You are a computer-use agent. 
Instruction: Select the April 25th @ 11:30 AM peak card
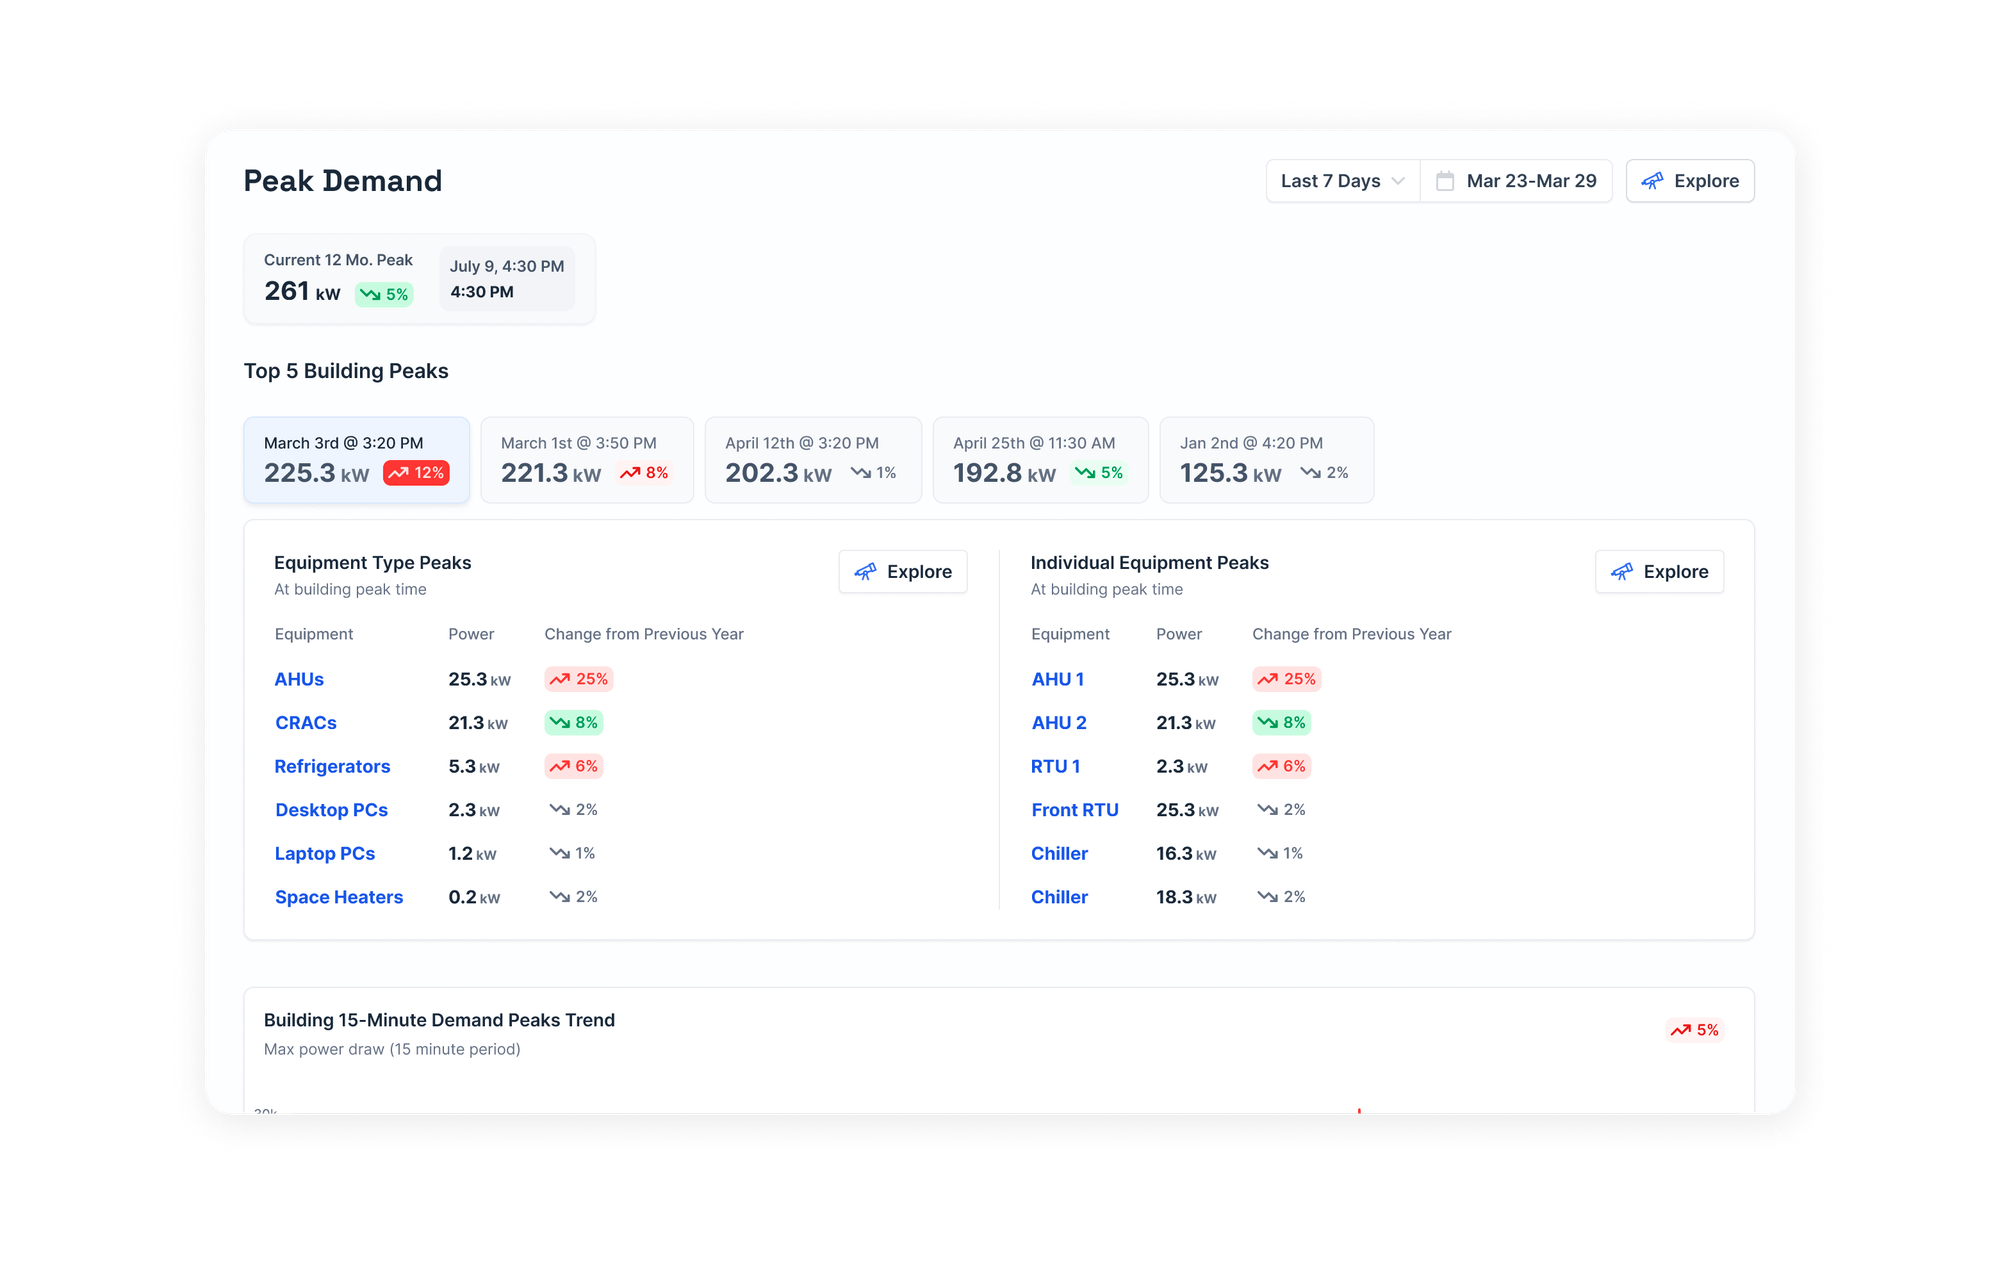coord(1039,460)
